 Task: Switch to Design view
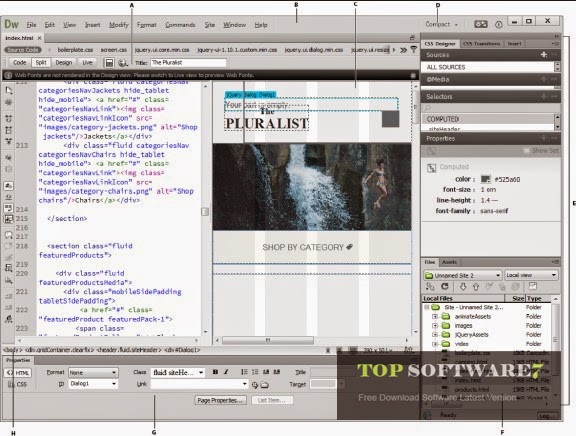64,62
